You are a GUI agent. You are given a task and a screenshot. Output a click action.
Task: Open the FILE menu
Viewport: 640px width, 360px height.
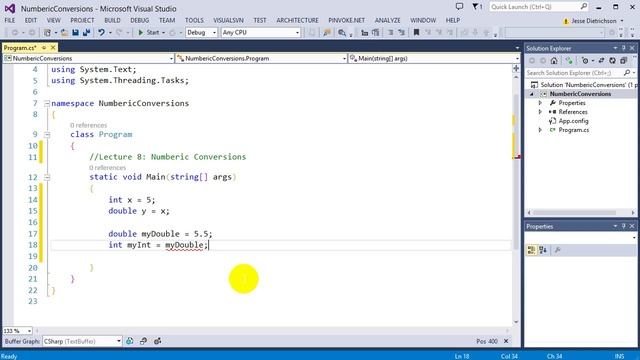coord(10,20)
